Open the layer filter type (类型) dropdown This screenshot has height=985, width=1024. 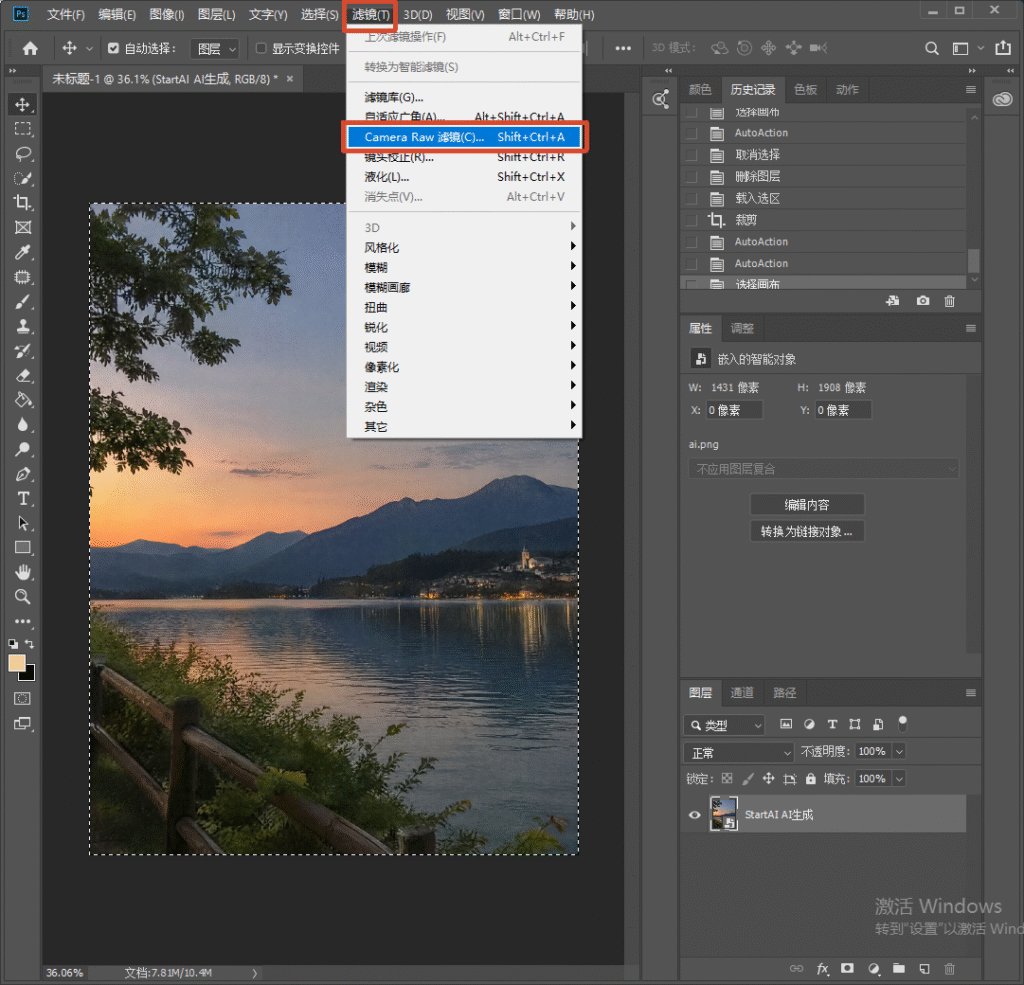(724, 725)
